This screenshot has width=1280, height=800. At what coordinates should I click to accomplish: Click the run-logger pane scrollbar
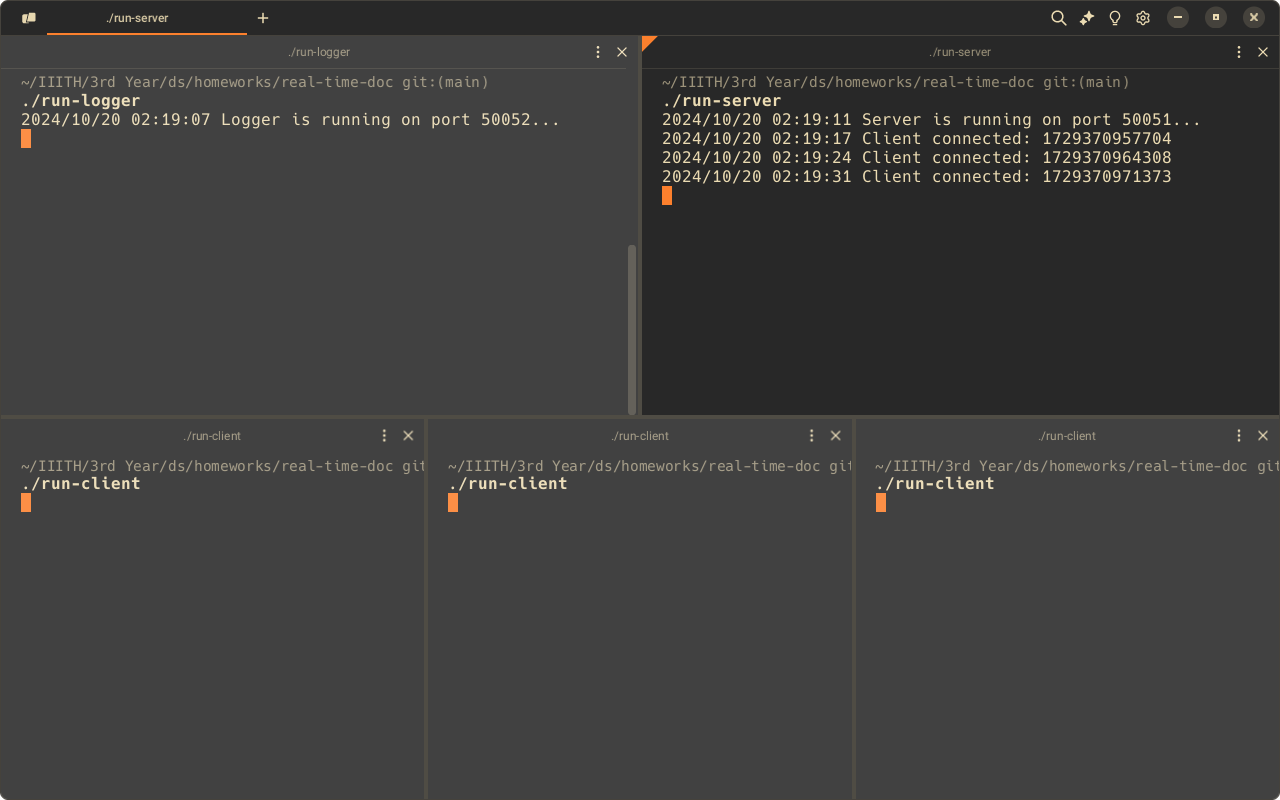coord(632,328)
